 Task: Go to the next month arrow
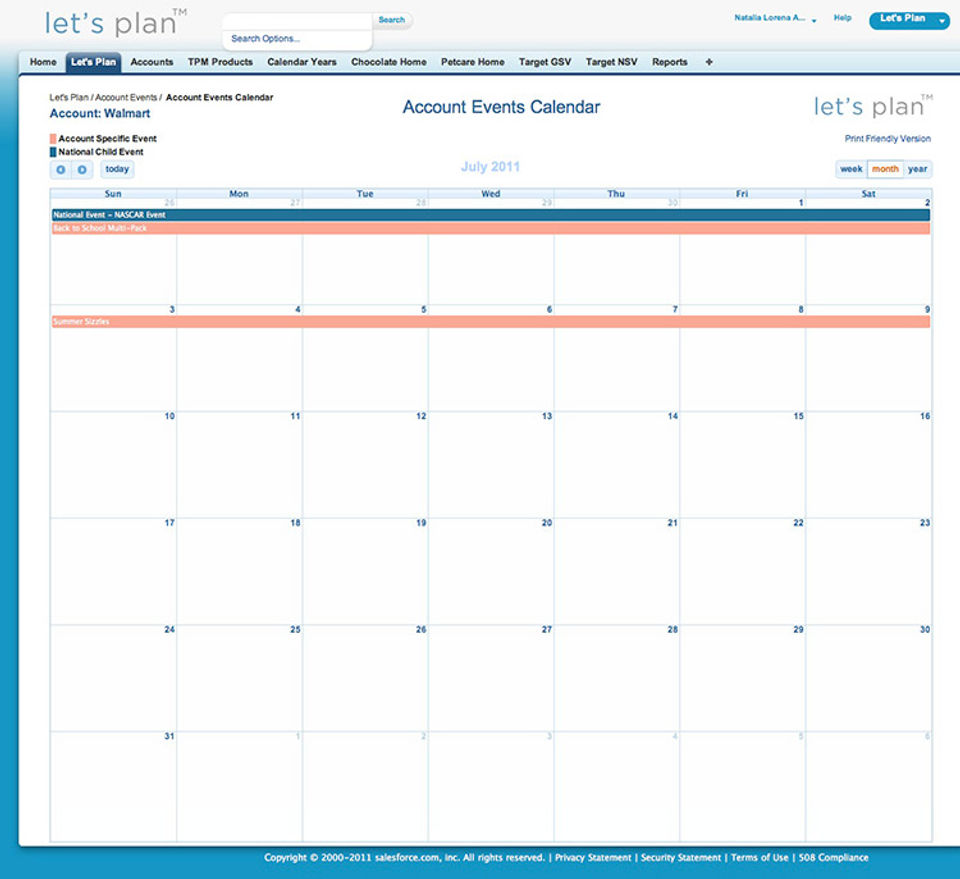(82, 170)
